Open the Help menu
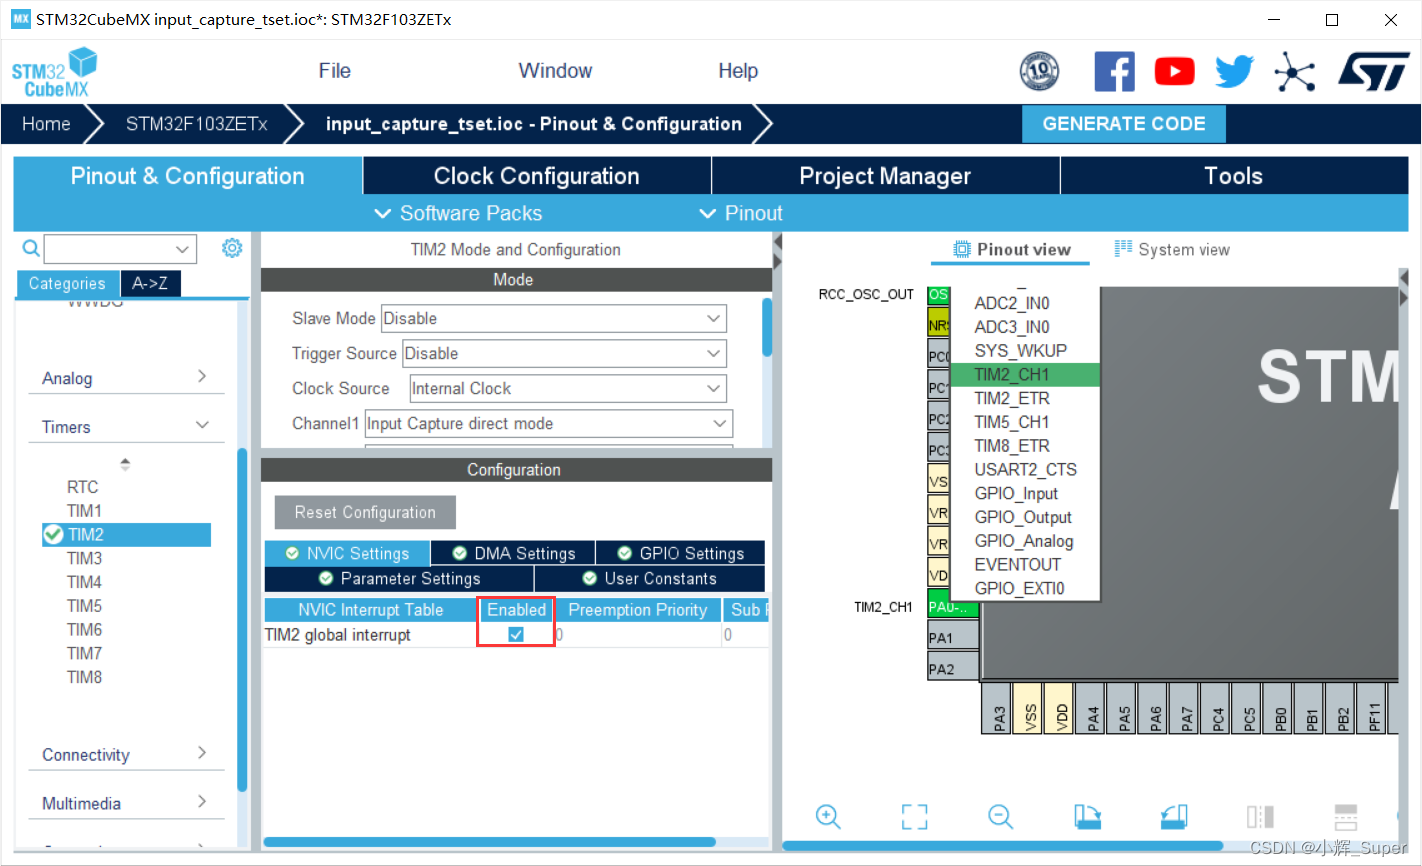The image size is (1422, 866). coord(738,71)
